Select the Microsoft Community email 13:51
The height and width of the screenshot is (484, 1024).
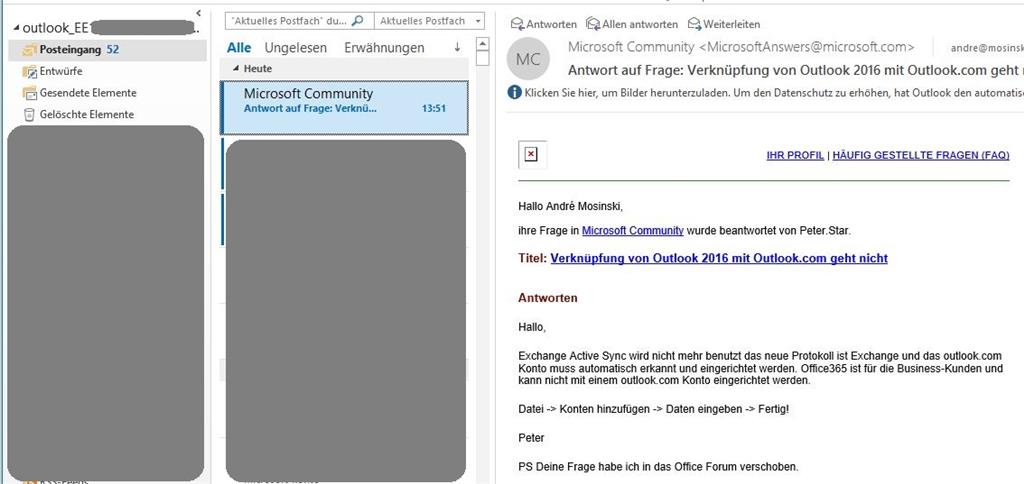(x=345, y=107)
